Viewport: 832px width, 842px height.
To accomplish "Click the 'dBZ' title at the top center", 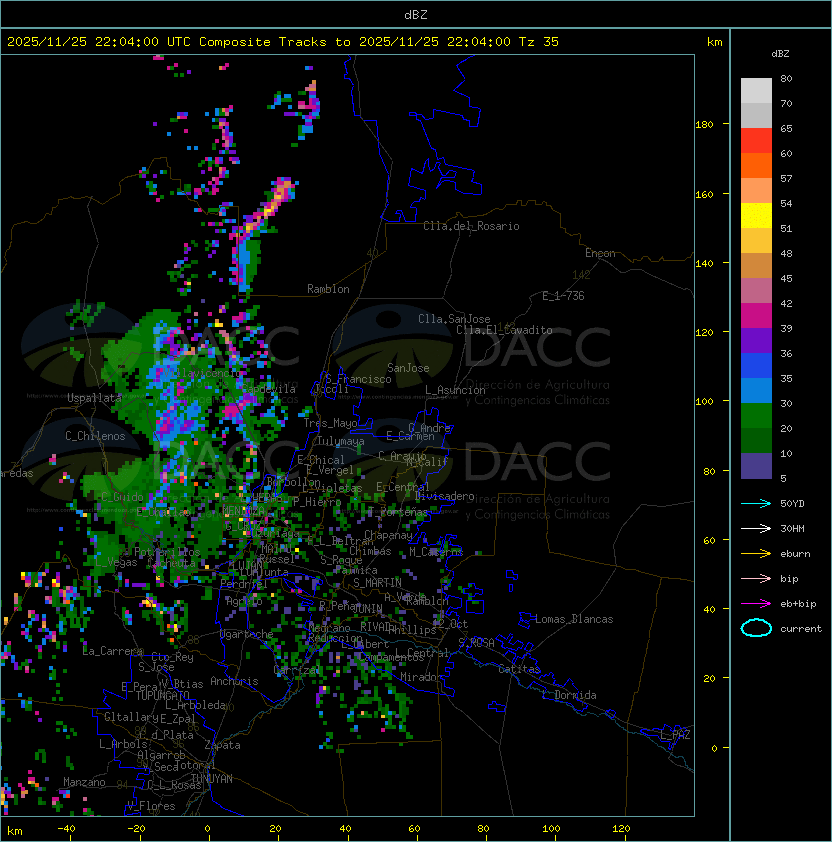I will pyautogui.click(x=416, y=14).
